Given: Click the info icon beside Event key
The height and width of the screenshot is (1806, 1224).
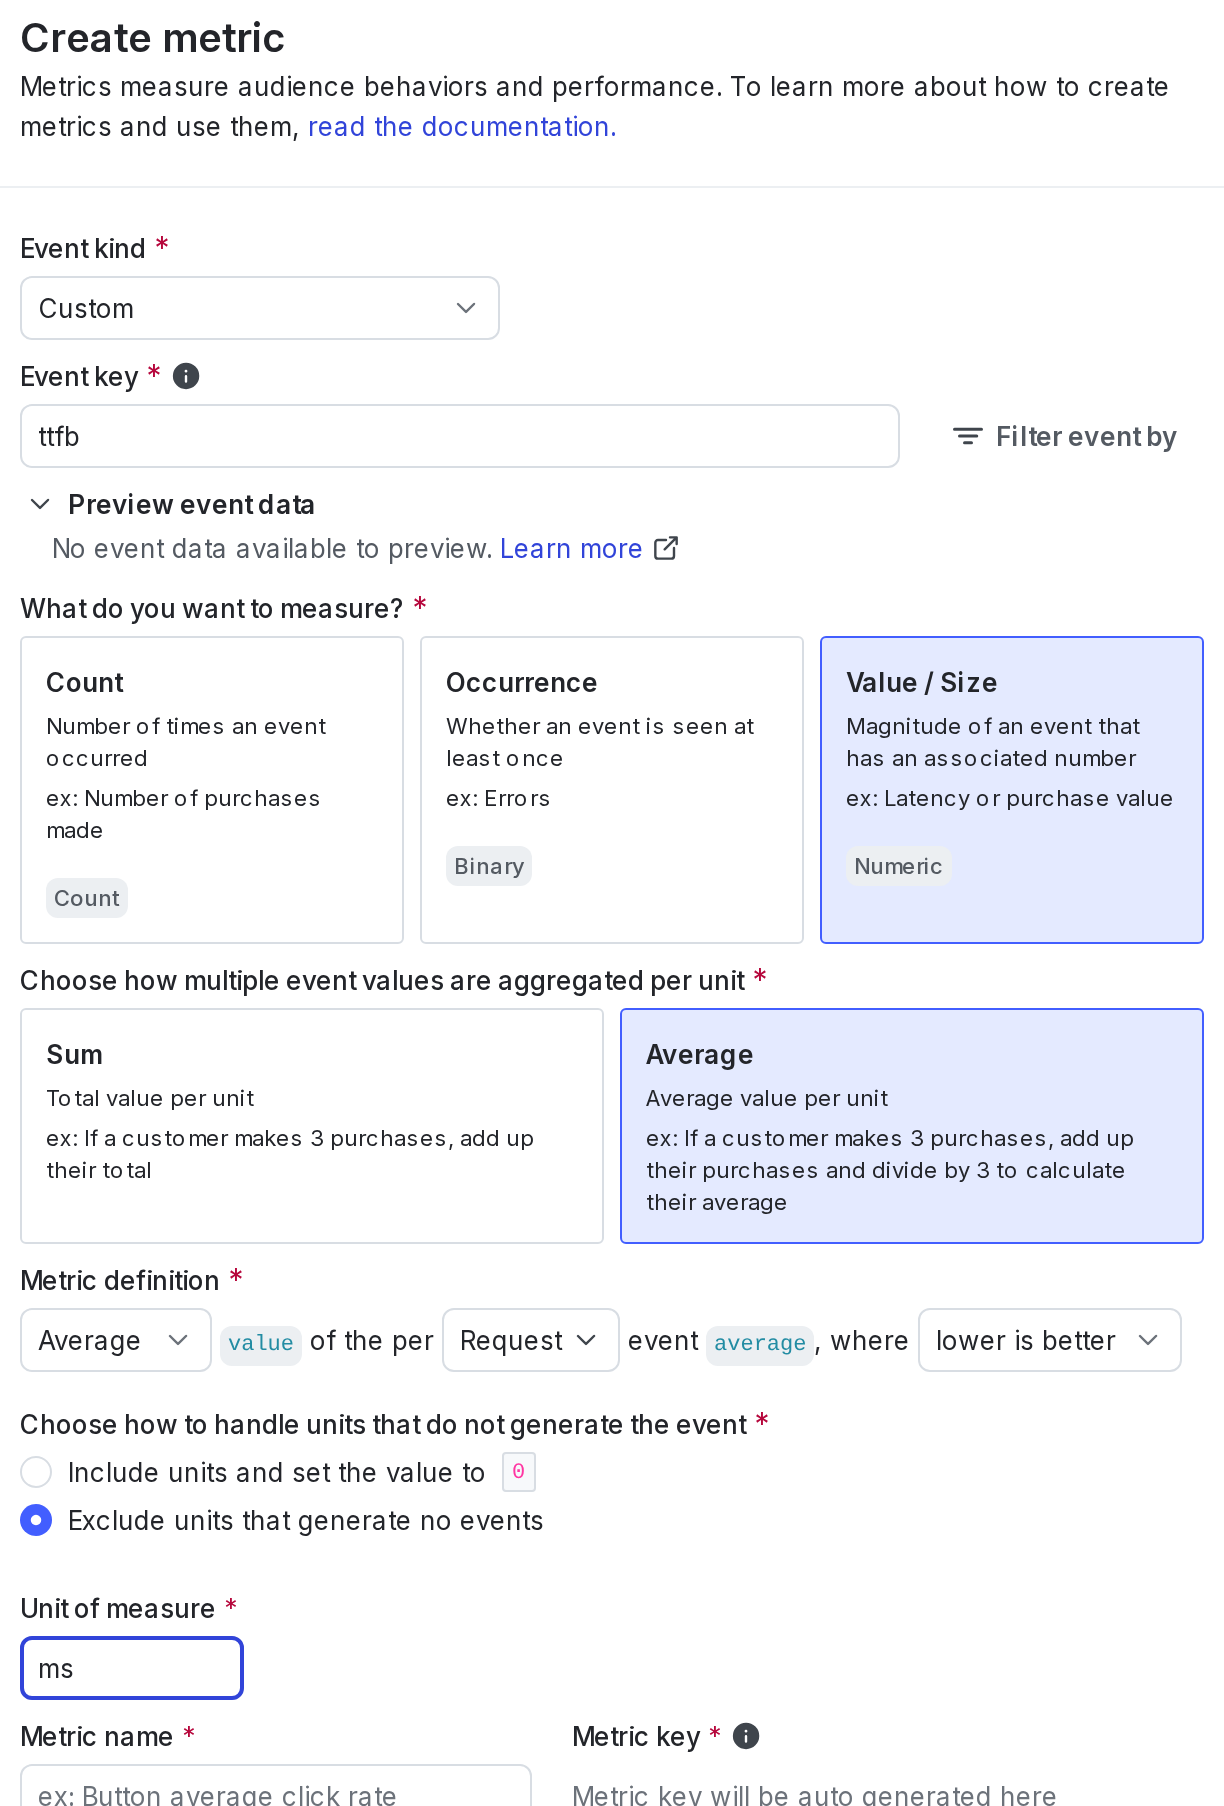Looking at the screenshot, I should 185,376.
